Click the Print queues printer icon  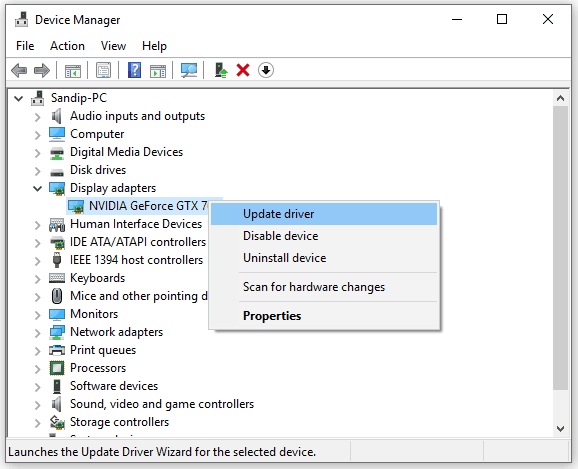[57, 350]
